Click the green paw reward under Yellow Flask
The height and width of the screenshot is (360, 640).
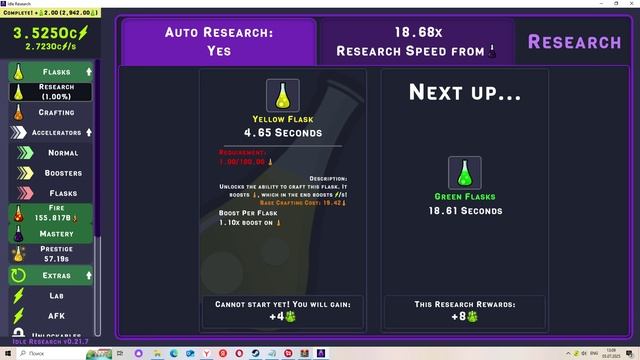tap(290, 316)
